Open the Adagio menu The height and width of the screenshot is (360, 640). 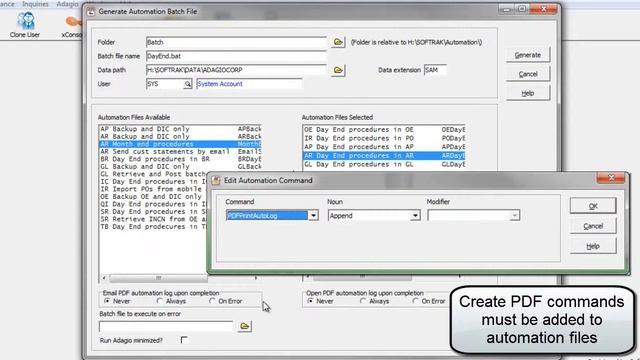point(67,4)
